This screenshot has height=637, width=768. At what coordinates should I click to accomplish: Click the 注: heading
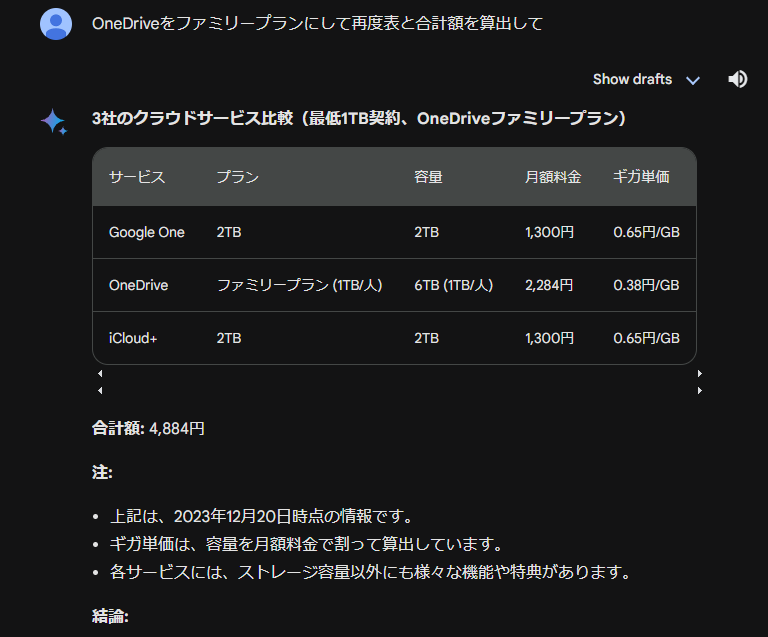pyautogui.click(x=102, y=472)
